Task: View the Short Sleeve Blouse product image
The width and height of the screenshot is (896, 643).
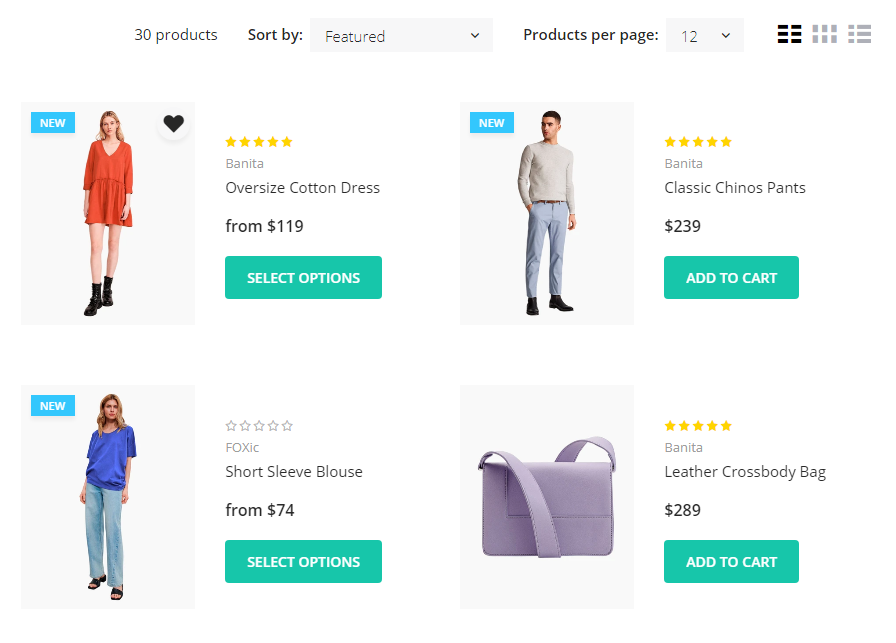Action: click(107, 497)
